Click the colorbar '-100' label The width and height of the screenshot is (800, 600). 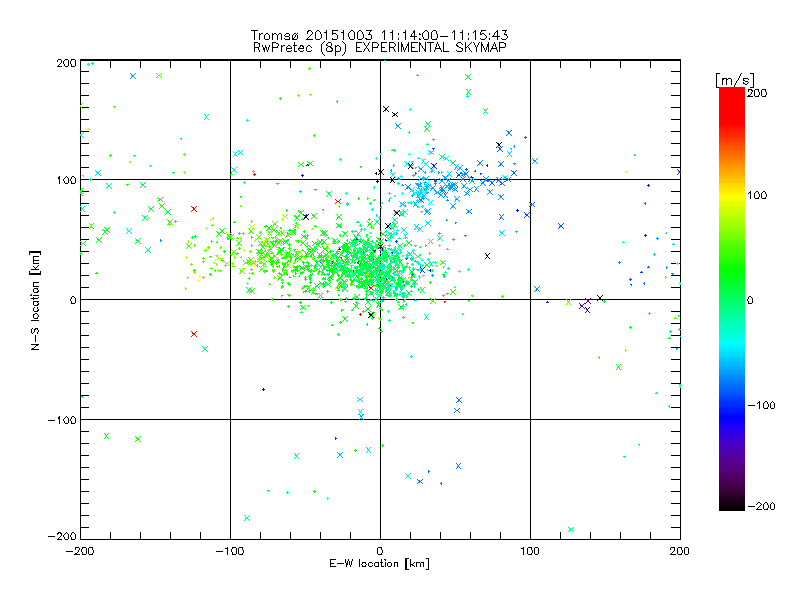coord(761,405)
